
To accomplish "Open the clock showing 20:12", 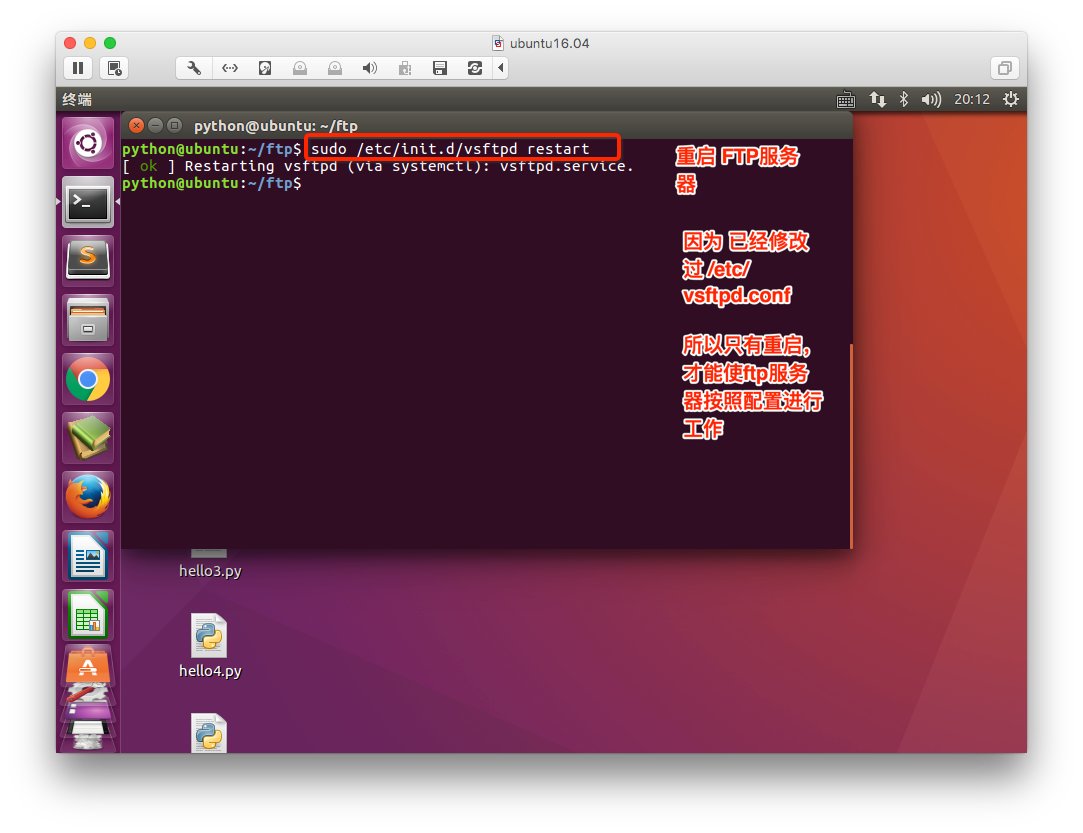I will (971, 99).
